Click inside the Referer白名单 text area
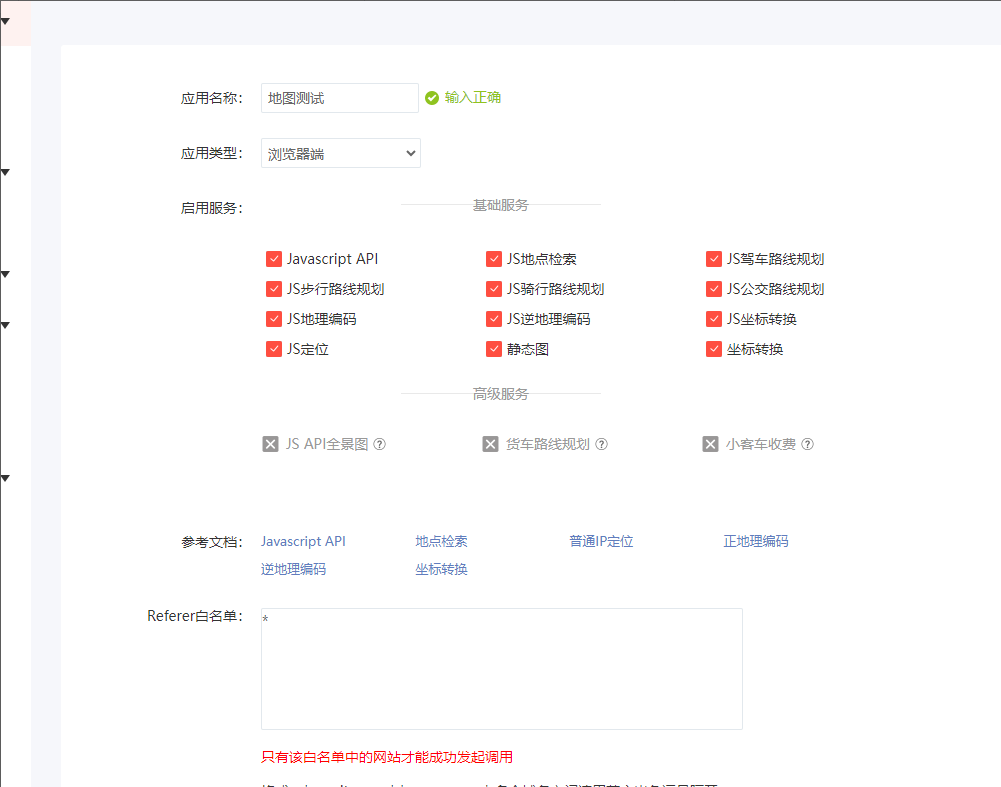Viewport: 1001px width, 787px height. click(x=501, y=668)
